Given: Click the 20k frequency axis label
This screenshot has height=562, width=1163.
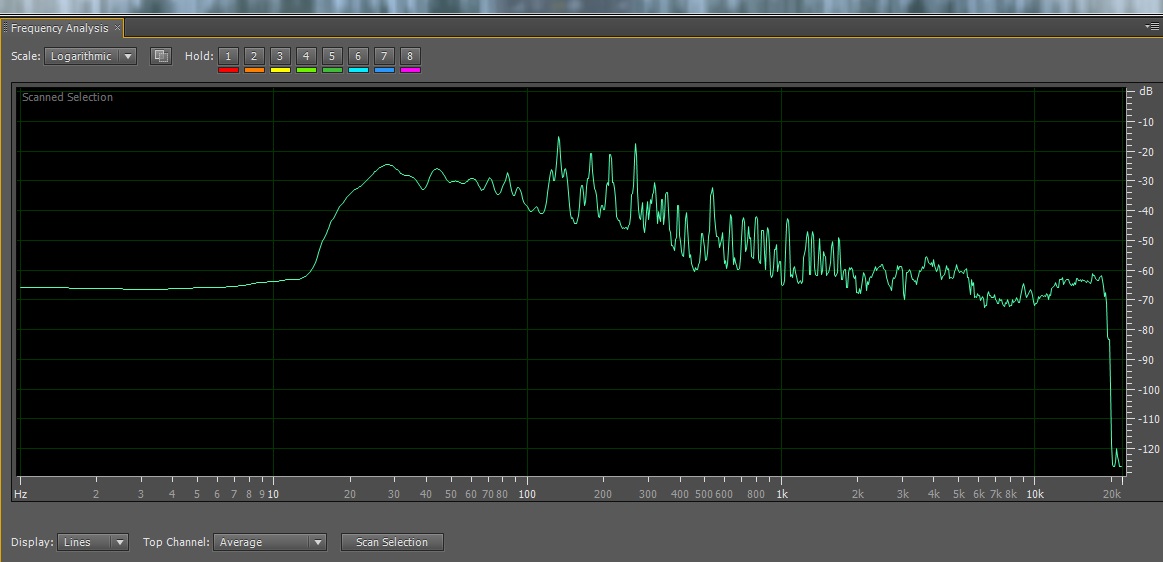Looking at the screenshot, I should point(1111,494).
